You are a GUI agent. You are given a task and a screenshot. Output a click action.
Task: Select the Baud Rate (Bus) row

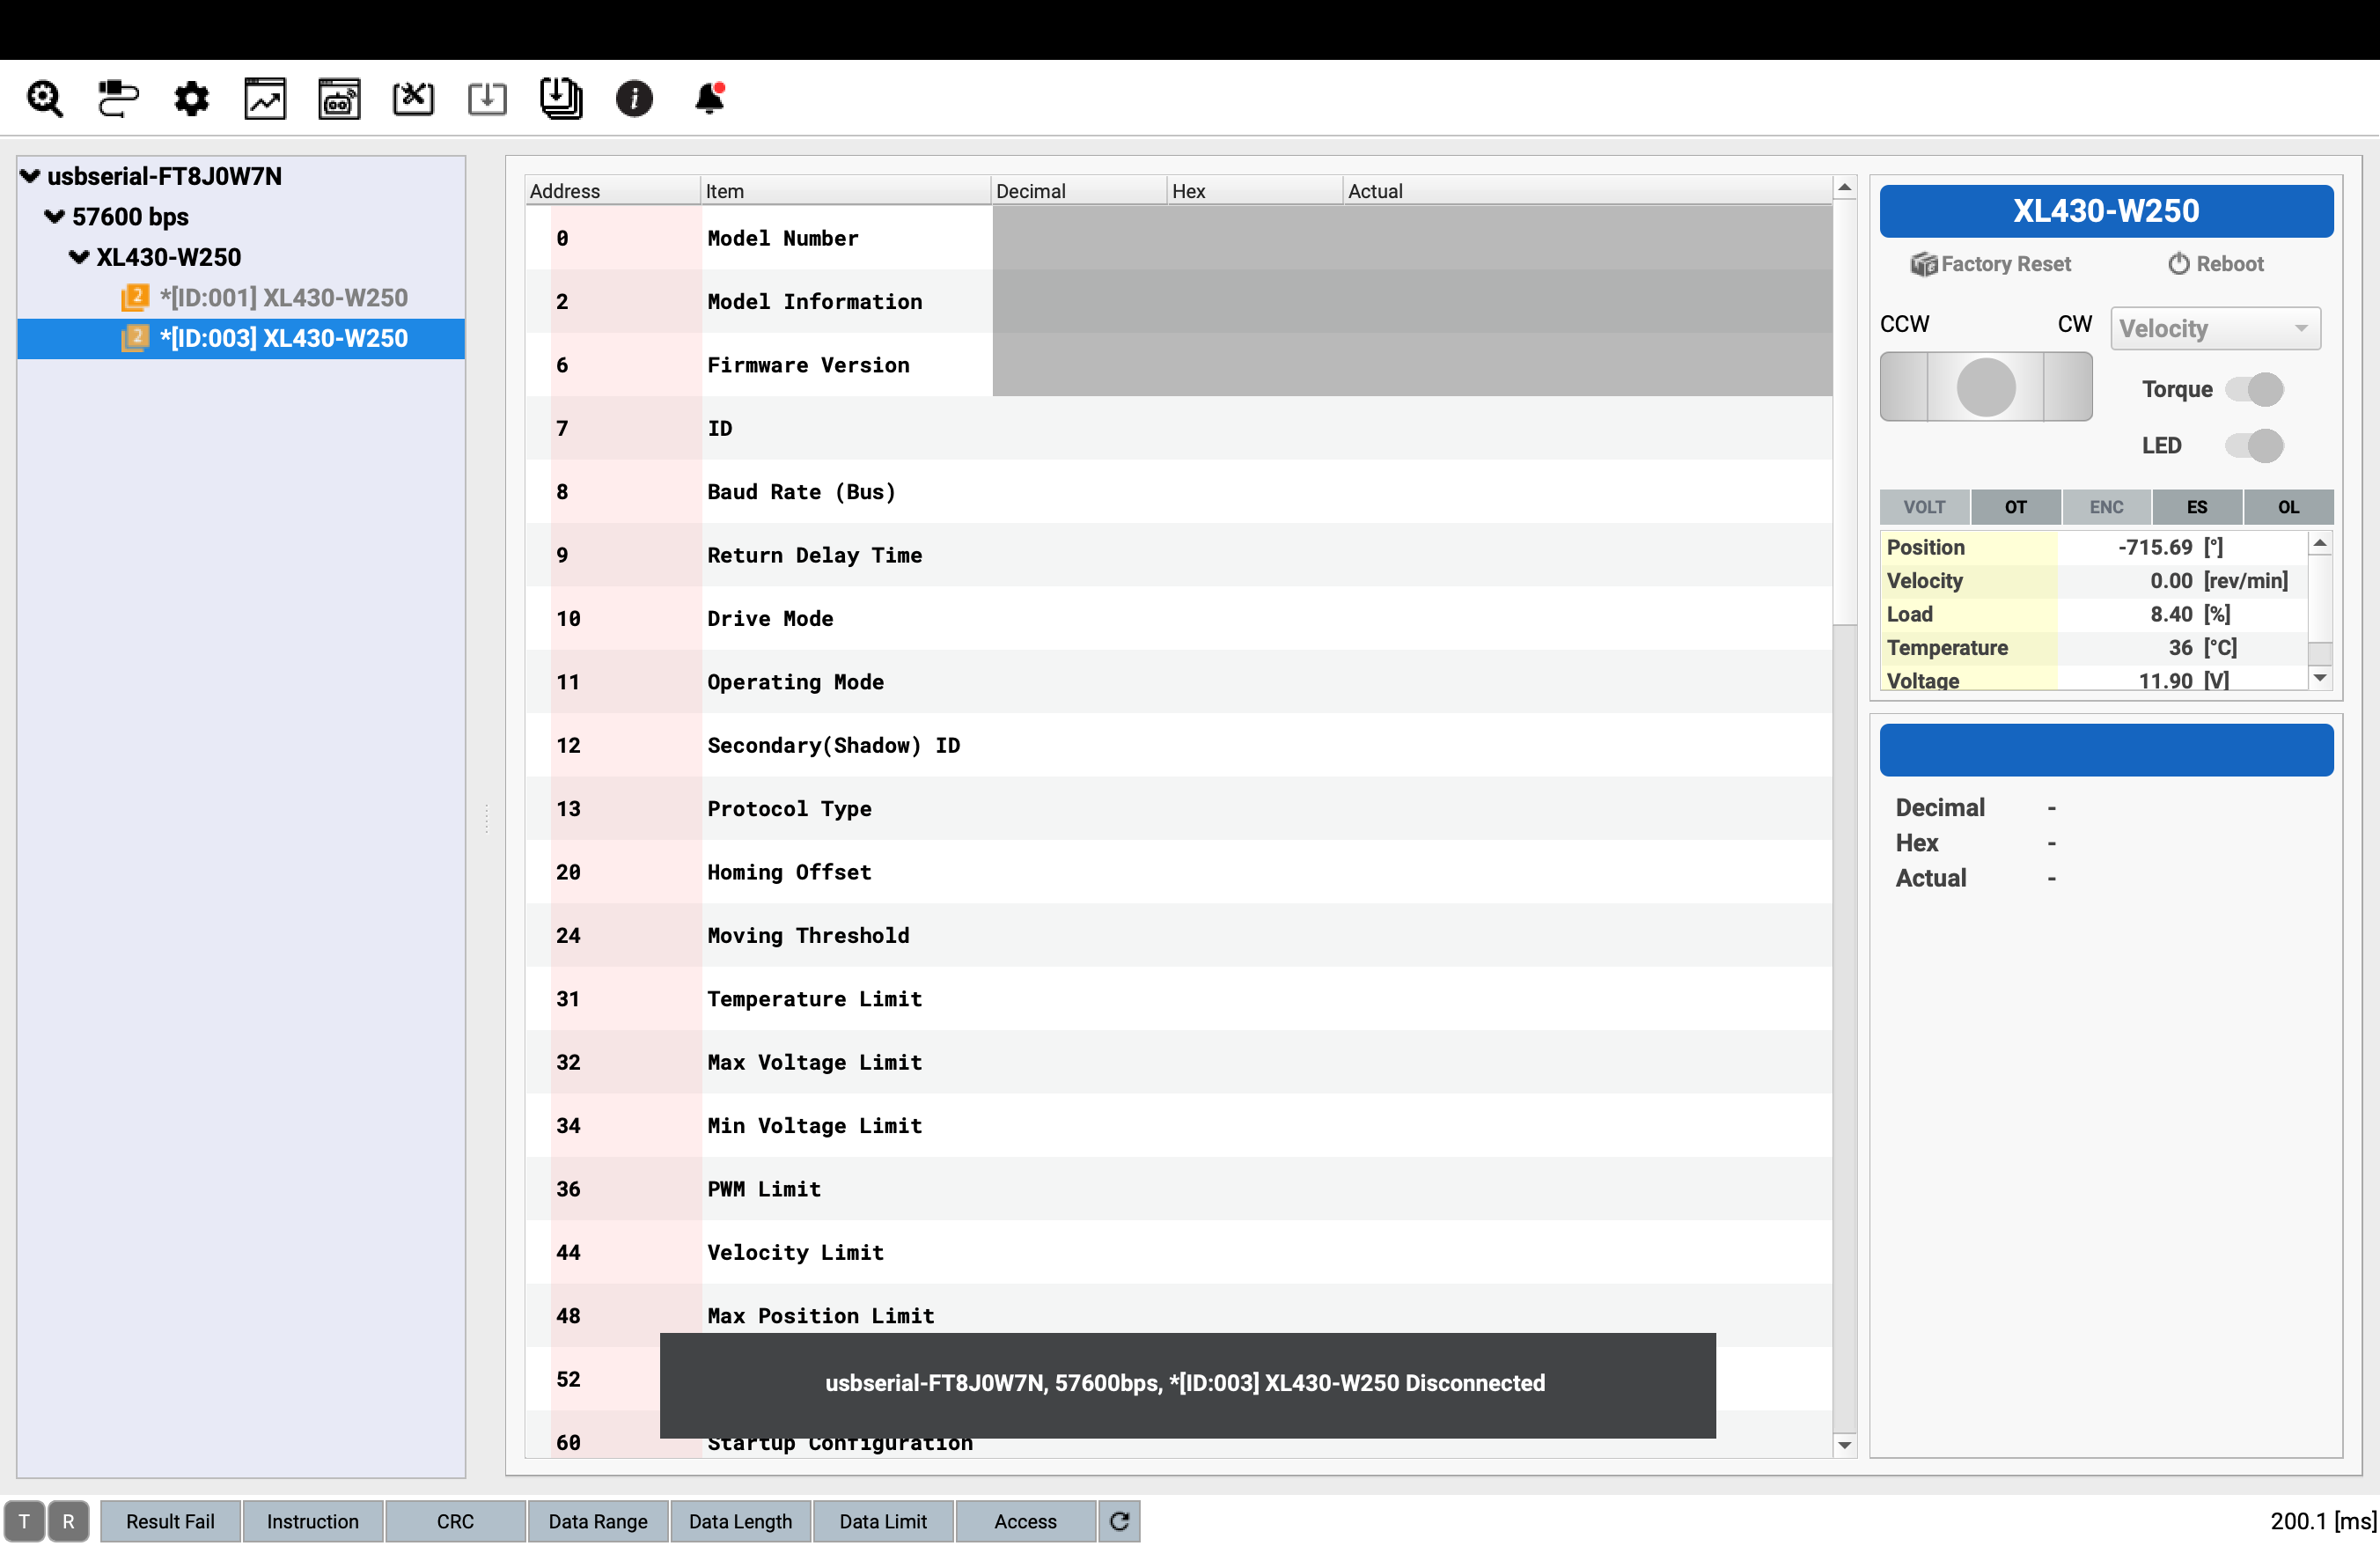pos(1179,492)
